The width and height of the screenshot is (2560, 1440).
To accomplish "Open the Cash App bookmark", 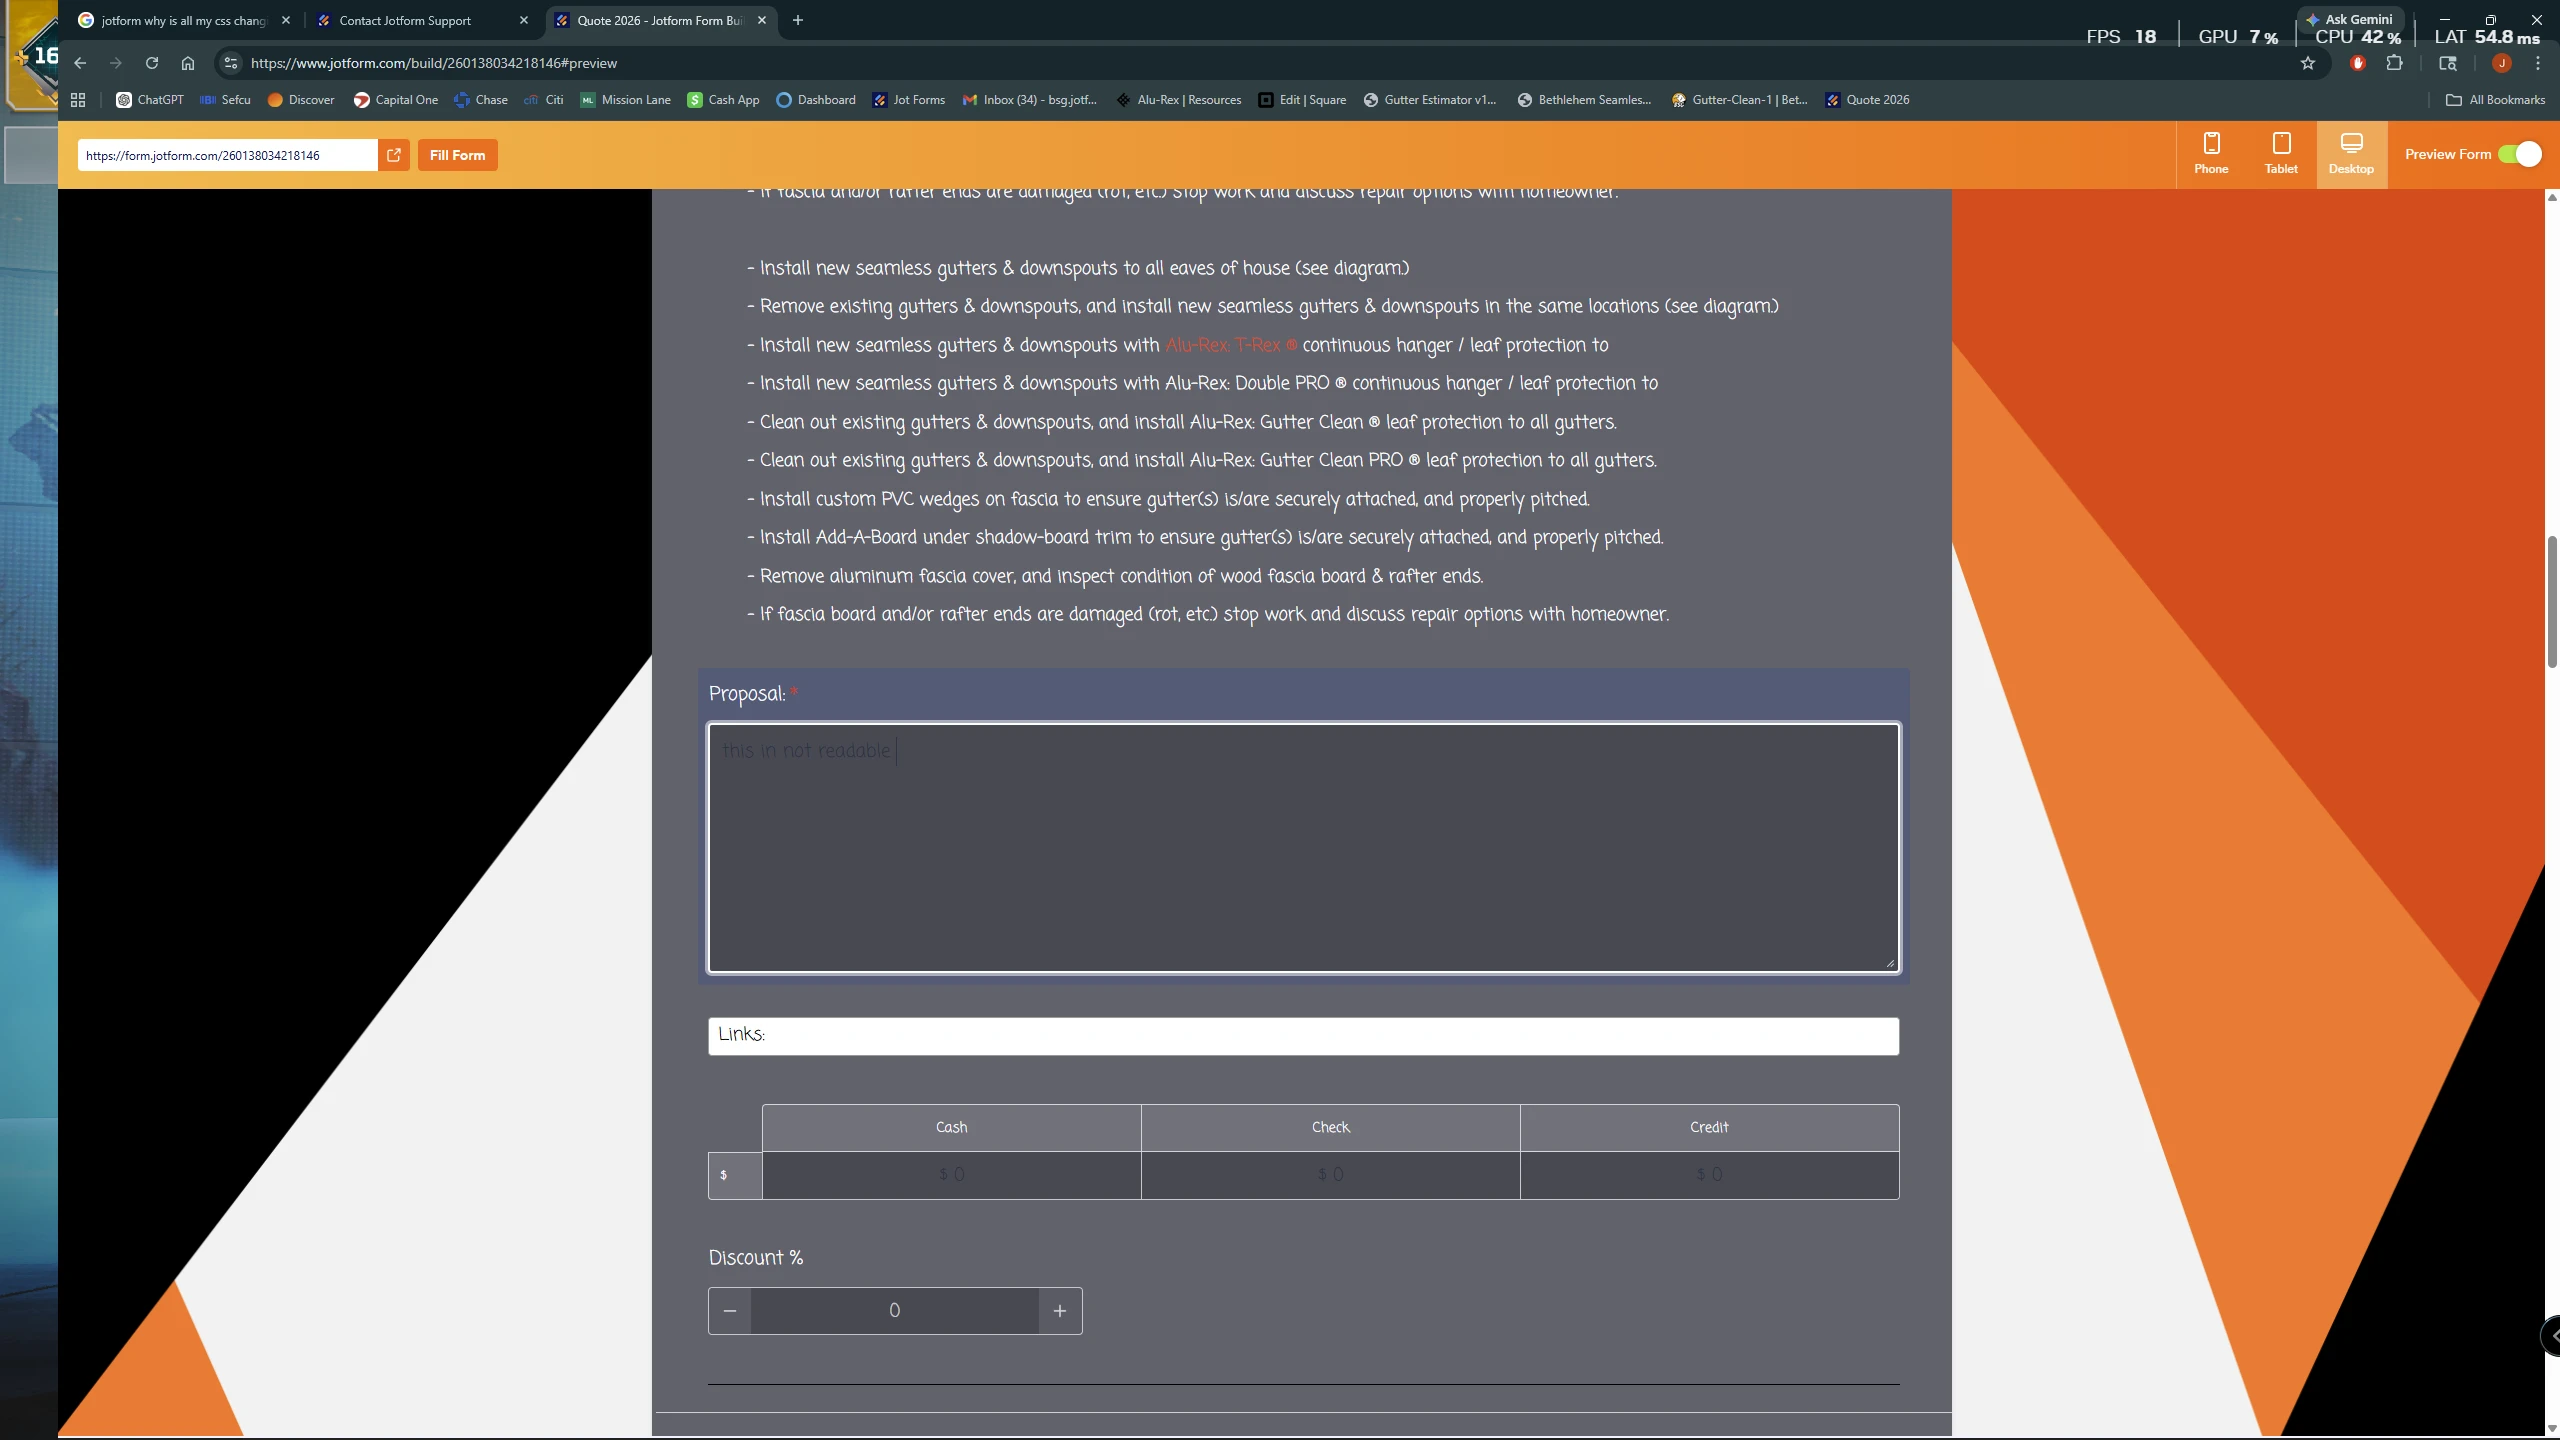I will pyautogui.click(x=723, y=99).
